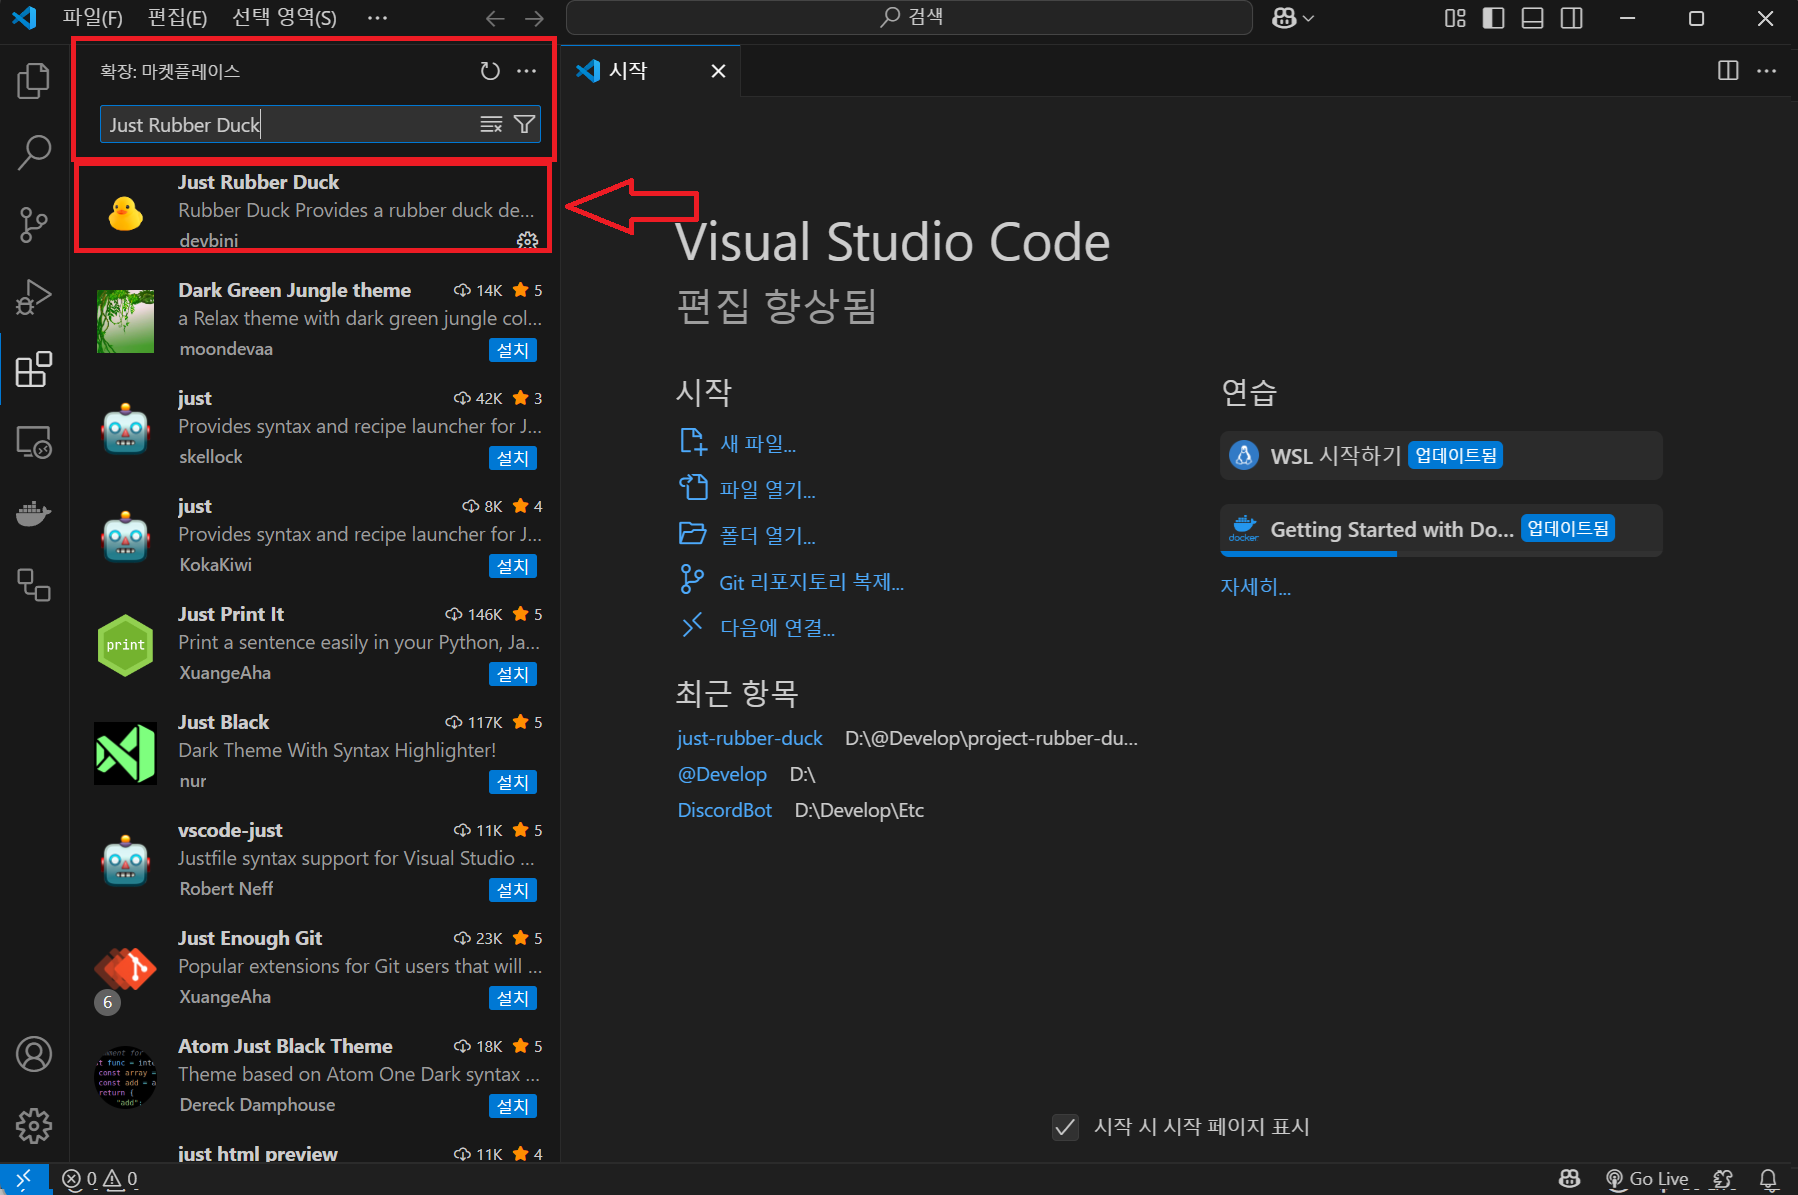Open the Search view in activity bar
The height and width of the screenshot is (1195, 1798).
34,153
